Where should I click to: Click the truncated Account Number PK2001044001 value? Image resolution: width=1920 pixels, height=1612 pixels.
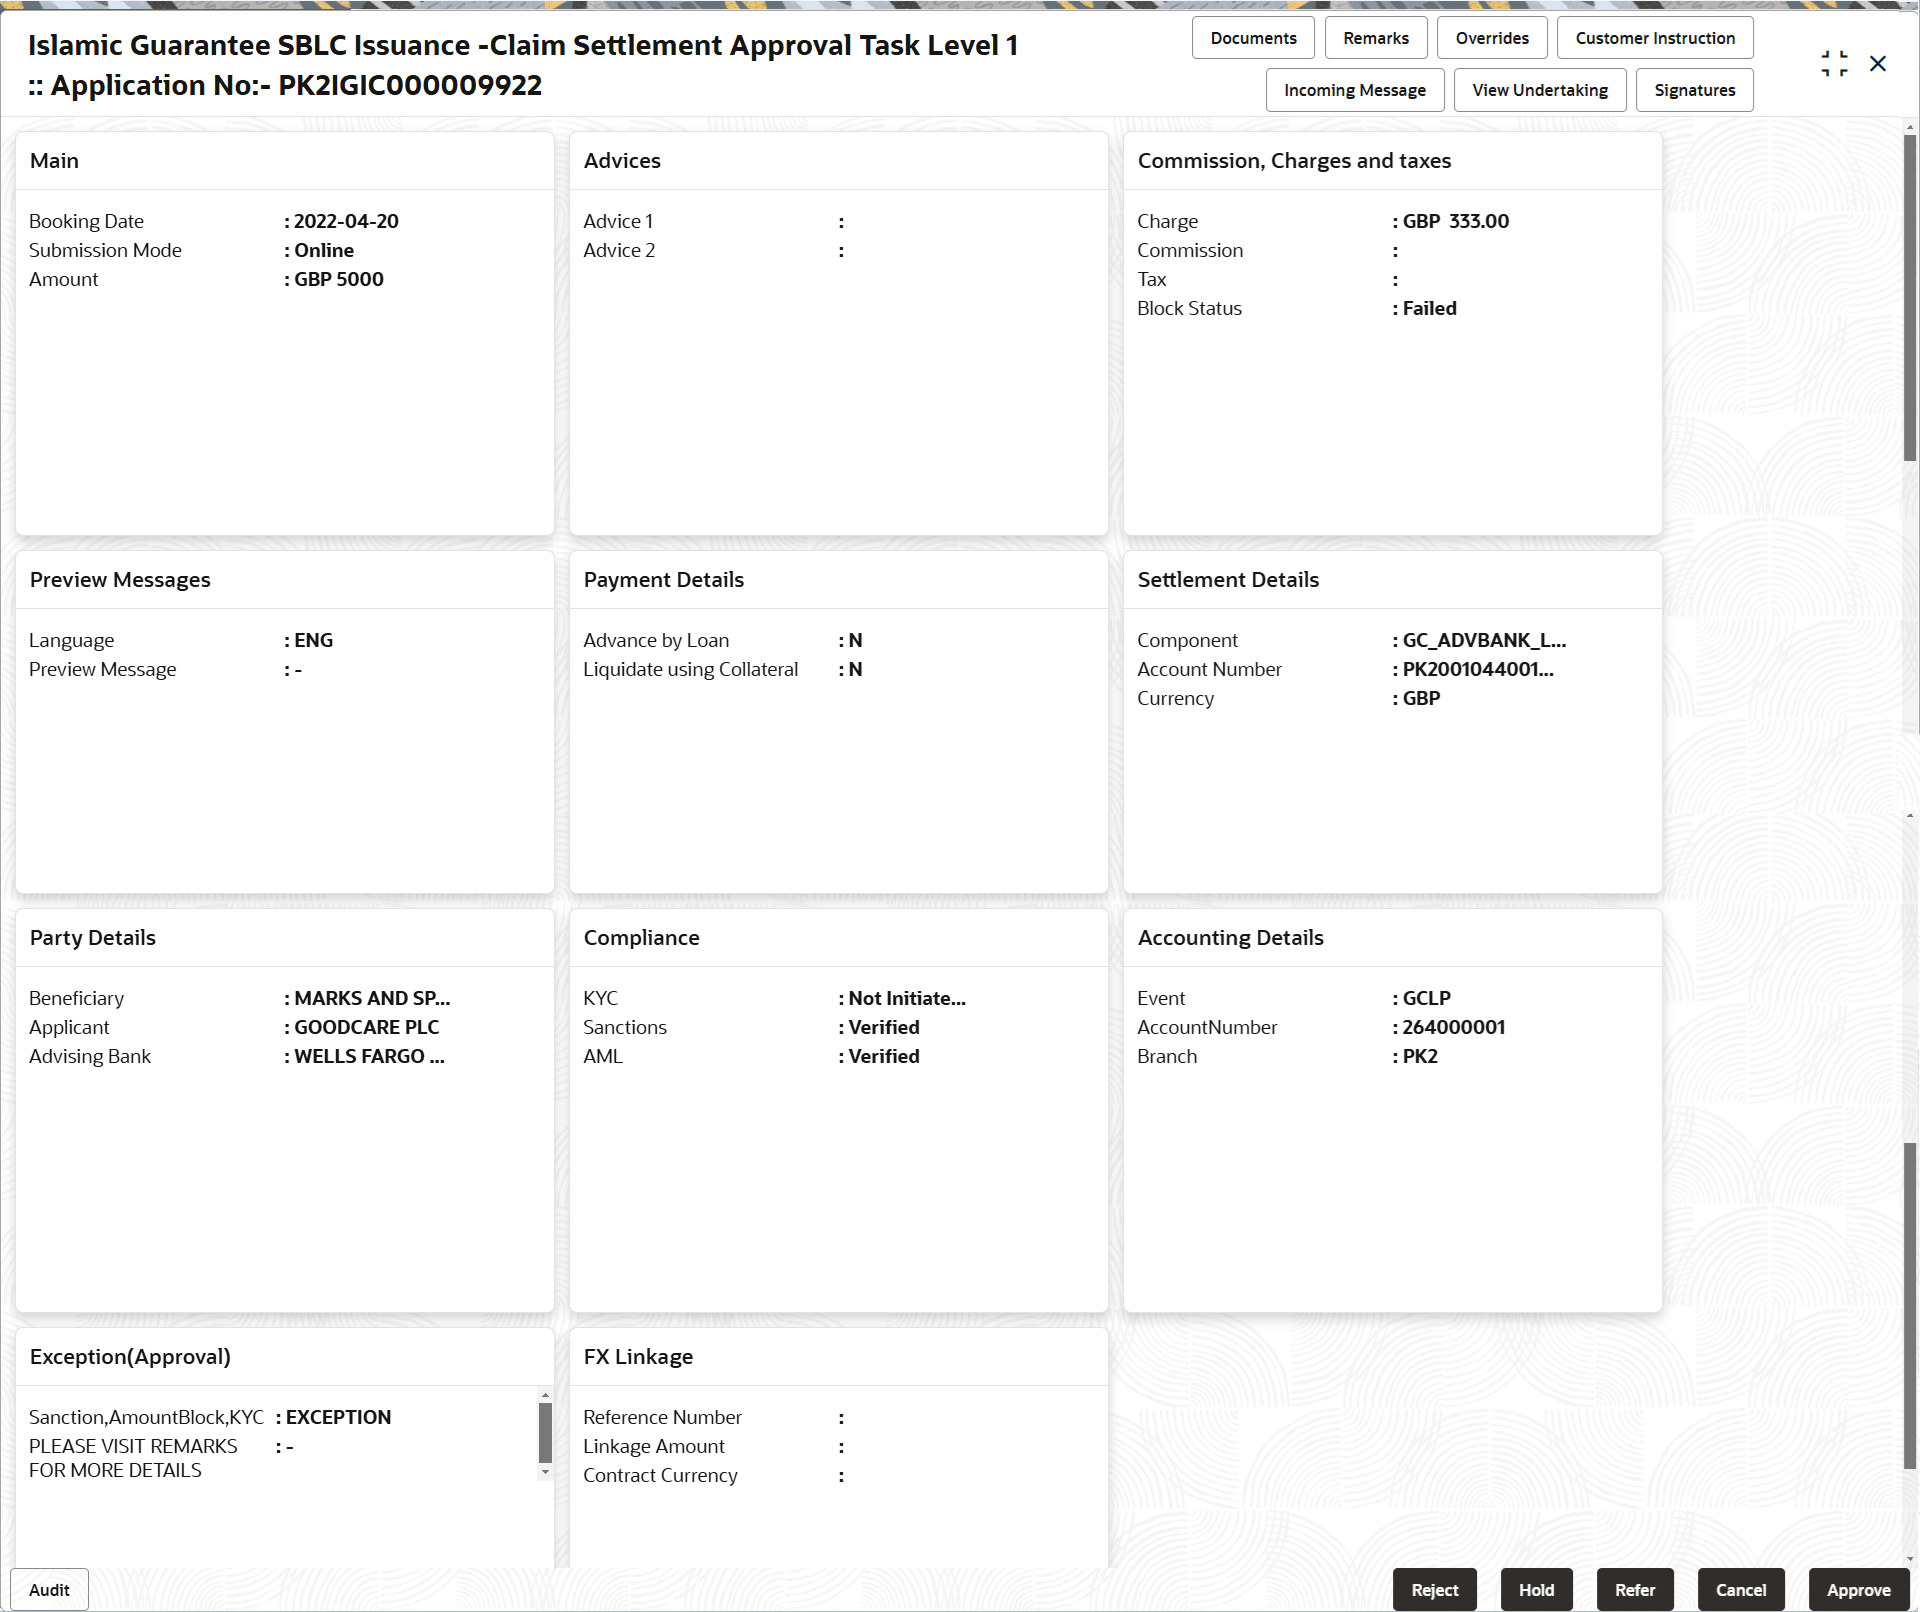click(1474, 669)
